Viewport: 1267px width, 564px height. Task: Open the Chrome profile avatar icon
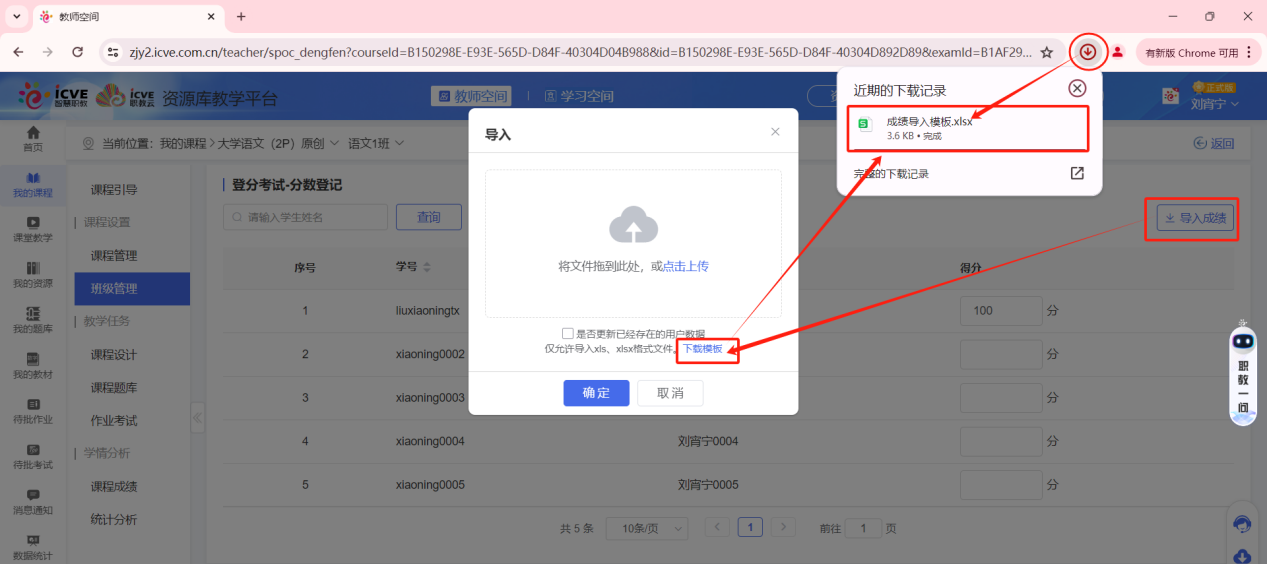point(1117,52)
